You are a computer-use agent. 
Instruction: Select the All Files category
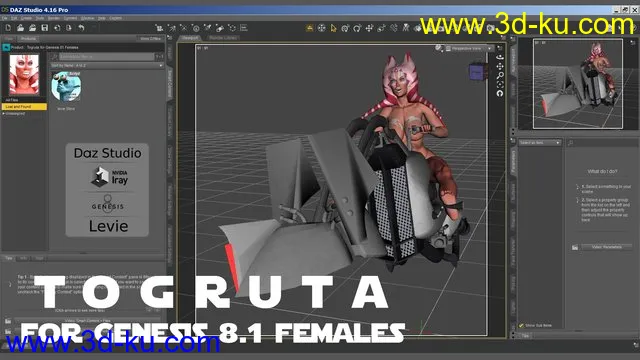pos(12,100)
